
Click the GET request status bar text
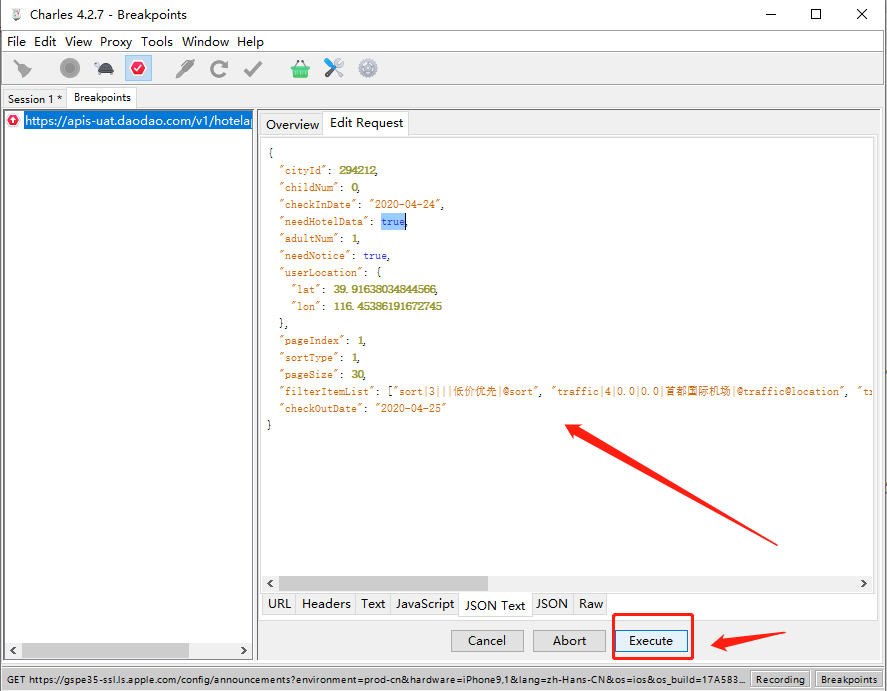click(376, 680)
